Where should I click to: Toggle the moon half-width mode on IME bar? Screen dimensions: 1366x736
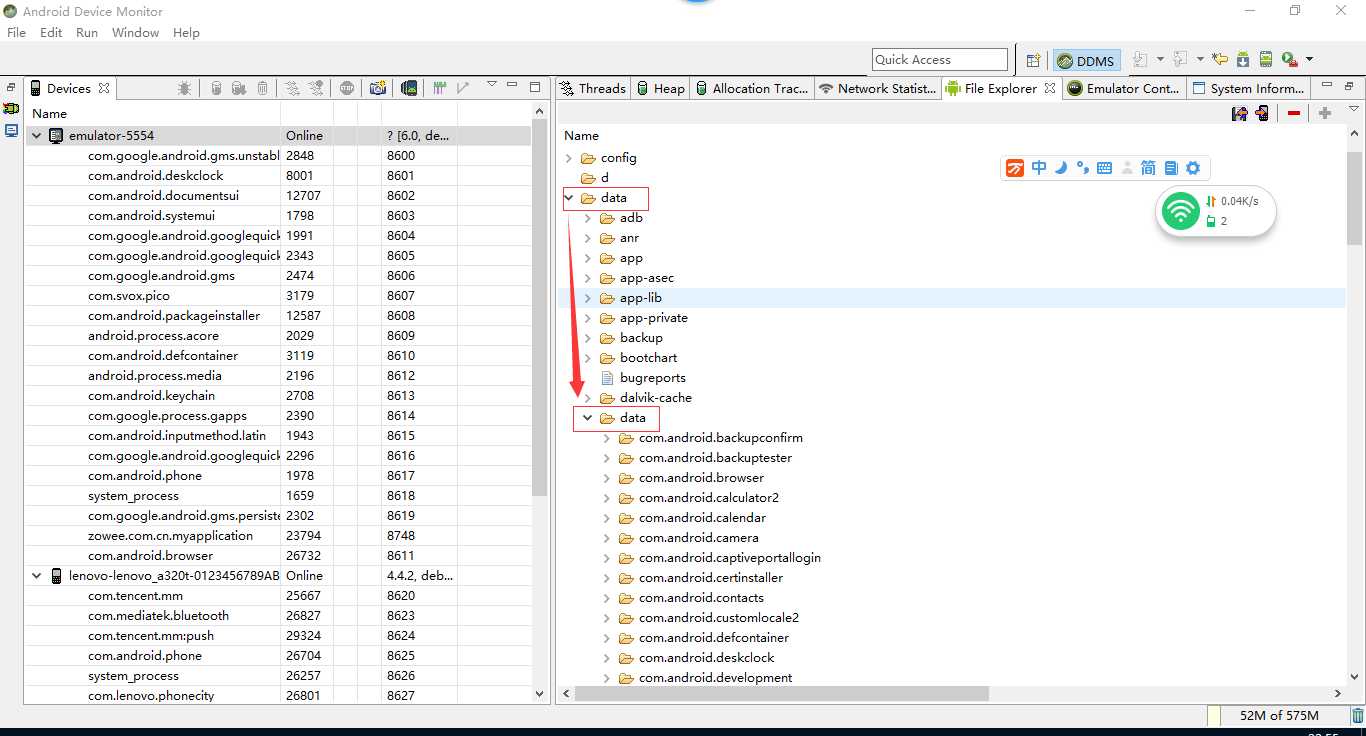(x=1061, y=167)
